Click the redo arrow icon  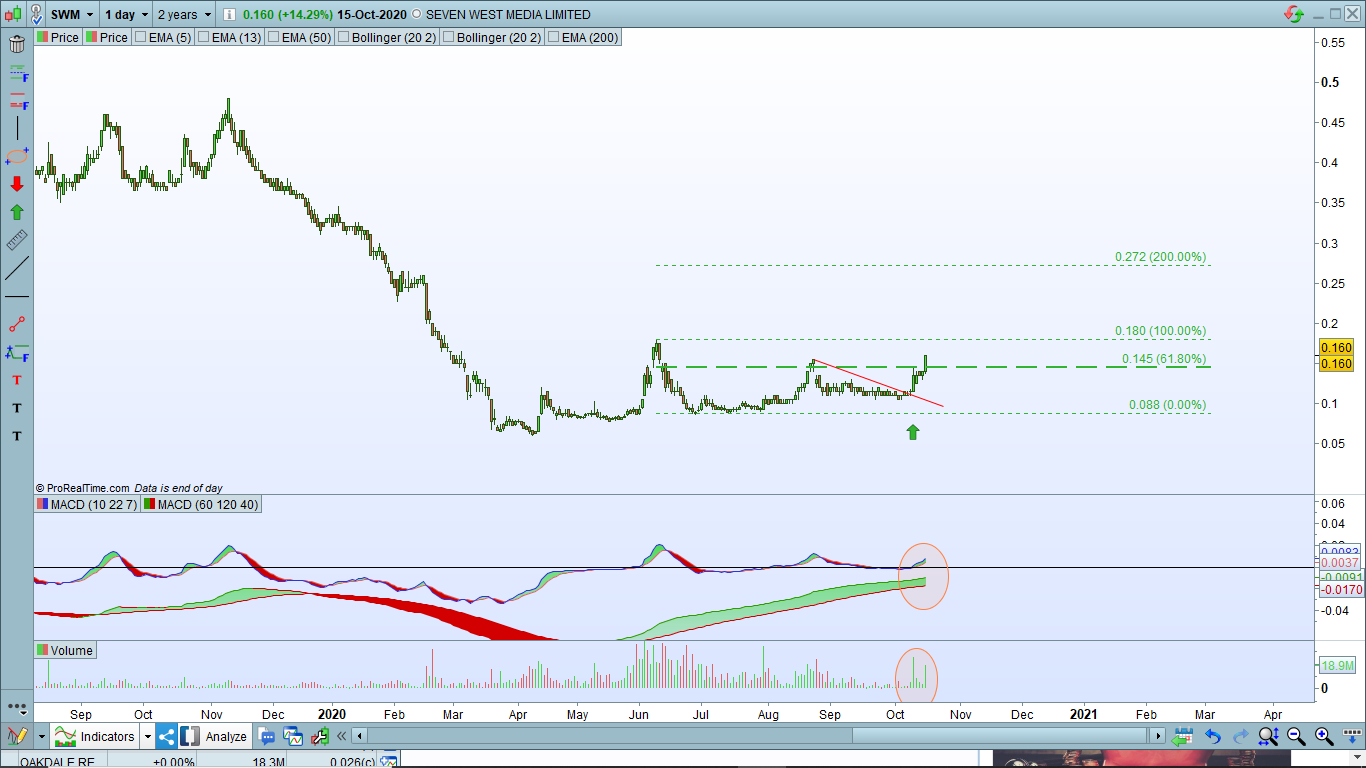coord(1240,737)
